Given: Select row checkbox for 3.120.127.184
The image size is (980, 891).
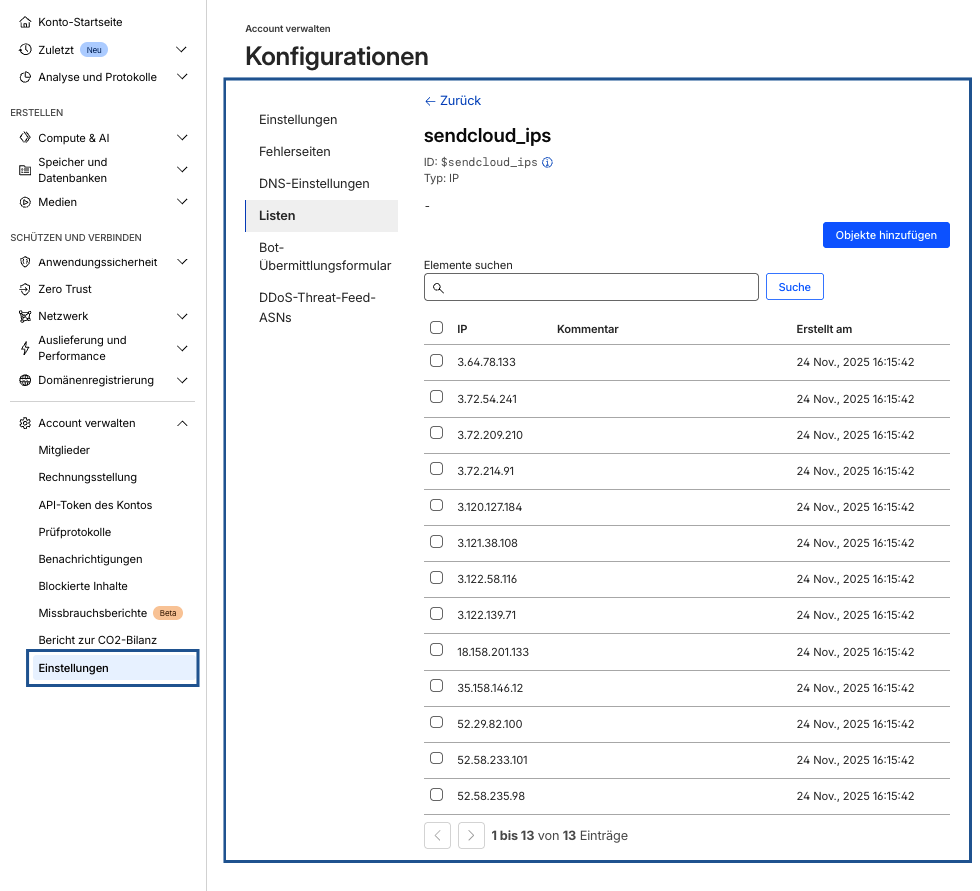Looking at the screenshot, I should coord(436,505).
